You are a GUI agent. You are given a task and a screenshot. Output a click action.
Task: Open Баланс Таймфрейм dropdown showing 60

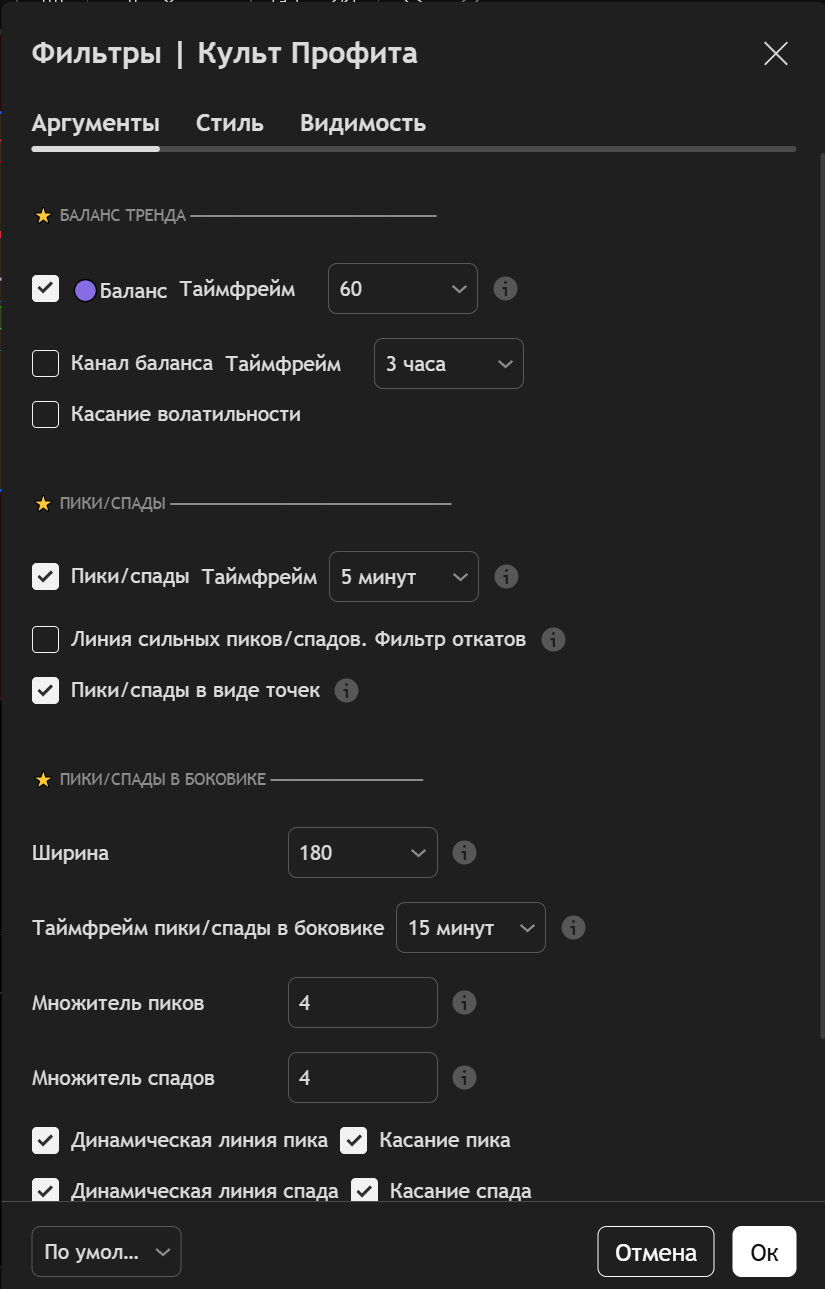point(402,289)
